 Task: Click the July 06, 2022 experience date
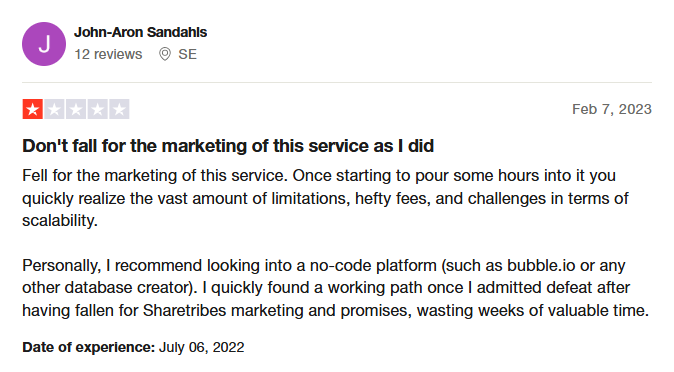coord(201,347)
